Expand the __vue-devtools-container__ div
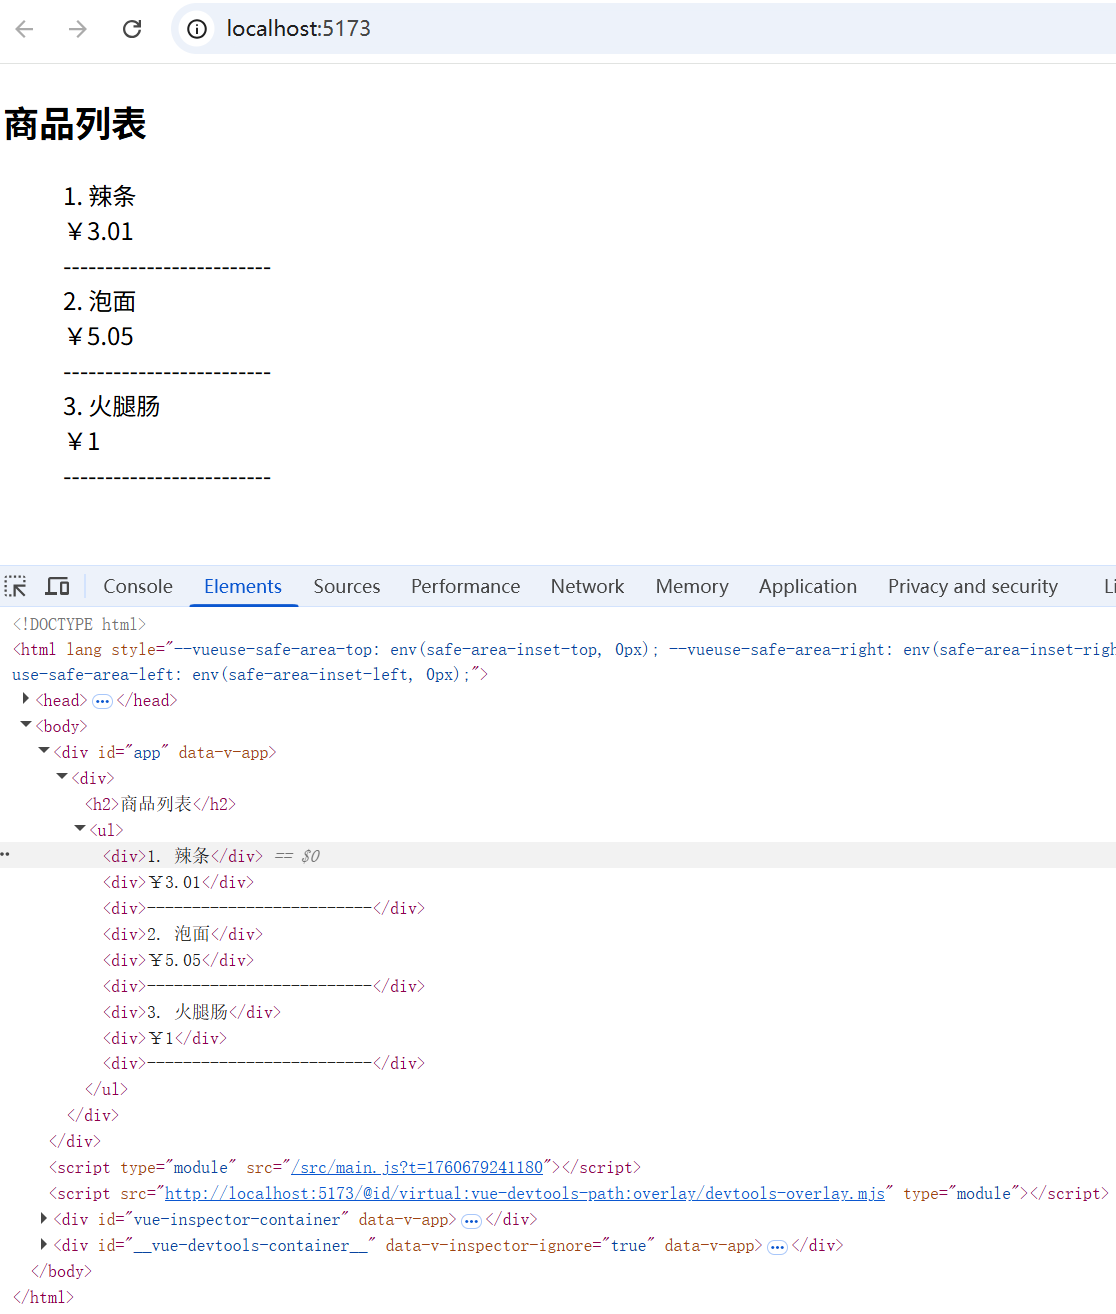This screenshot has height=1314, width=1116. pos(44,1244)
